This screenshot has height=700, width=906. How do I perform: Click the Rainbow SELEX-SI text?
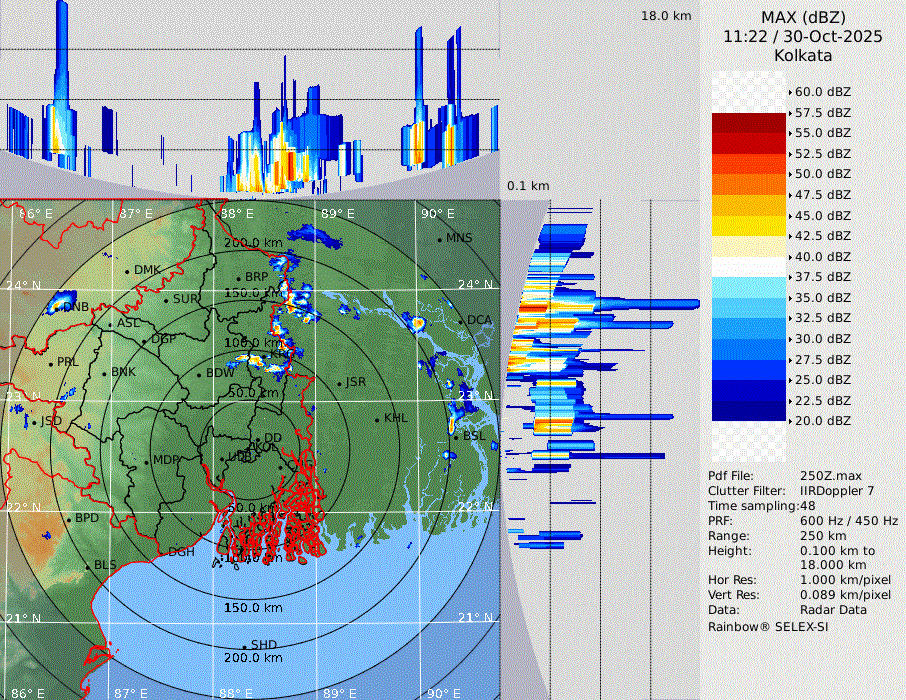tap(768, 626)
